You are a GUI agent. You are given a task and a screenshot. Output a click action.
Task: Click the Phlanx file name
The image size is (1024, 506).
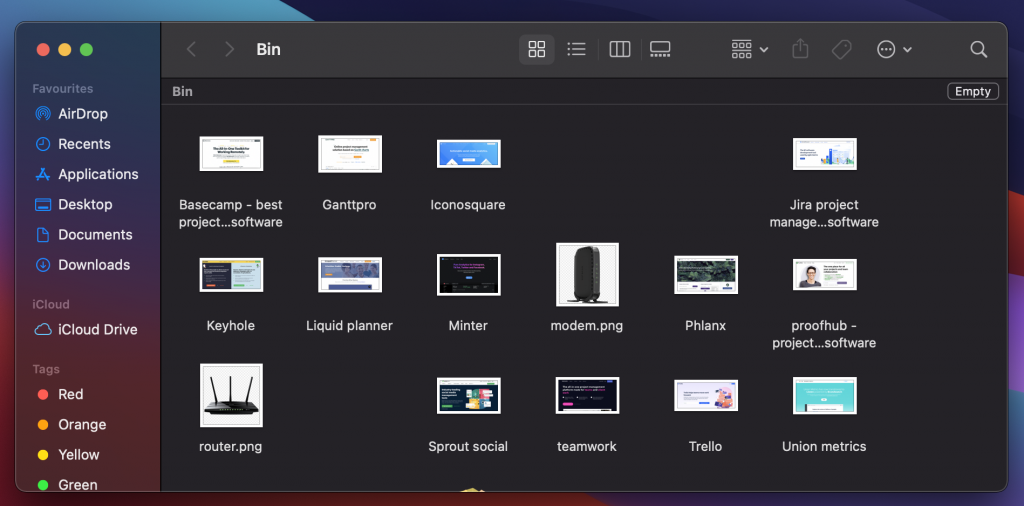coord(705,326)
